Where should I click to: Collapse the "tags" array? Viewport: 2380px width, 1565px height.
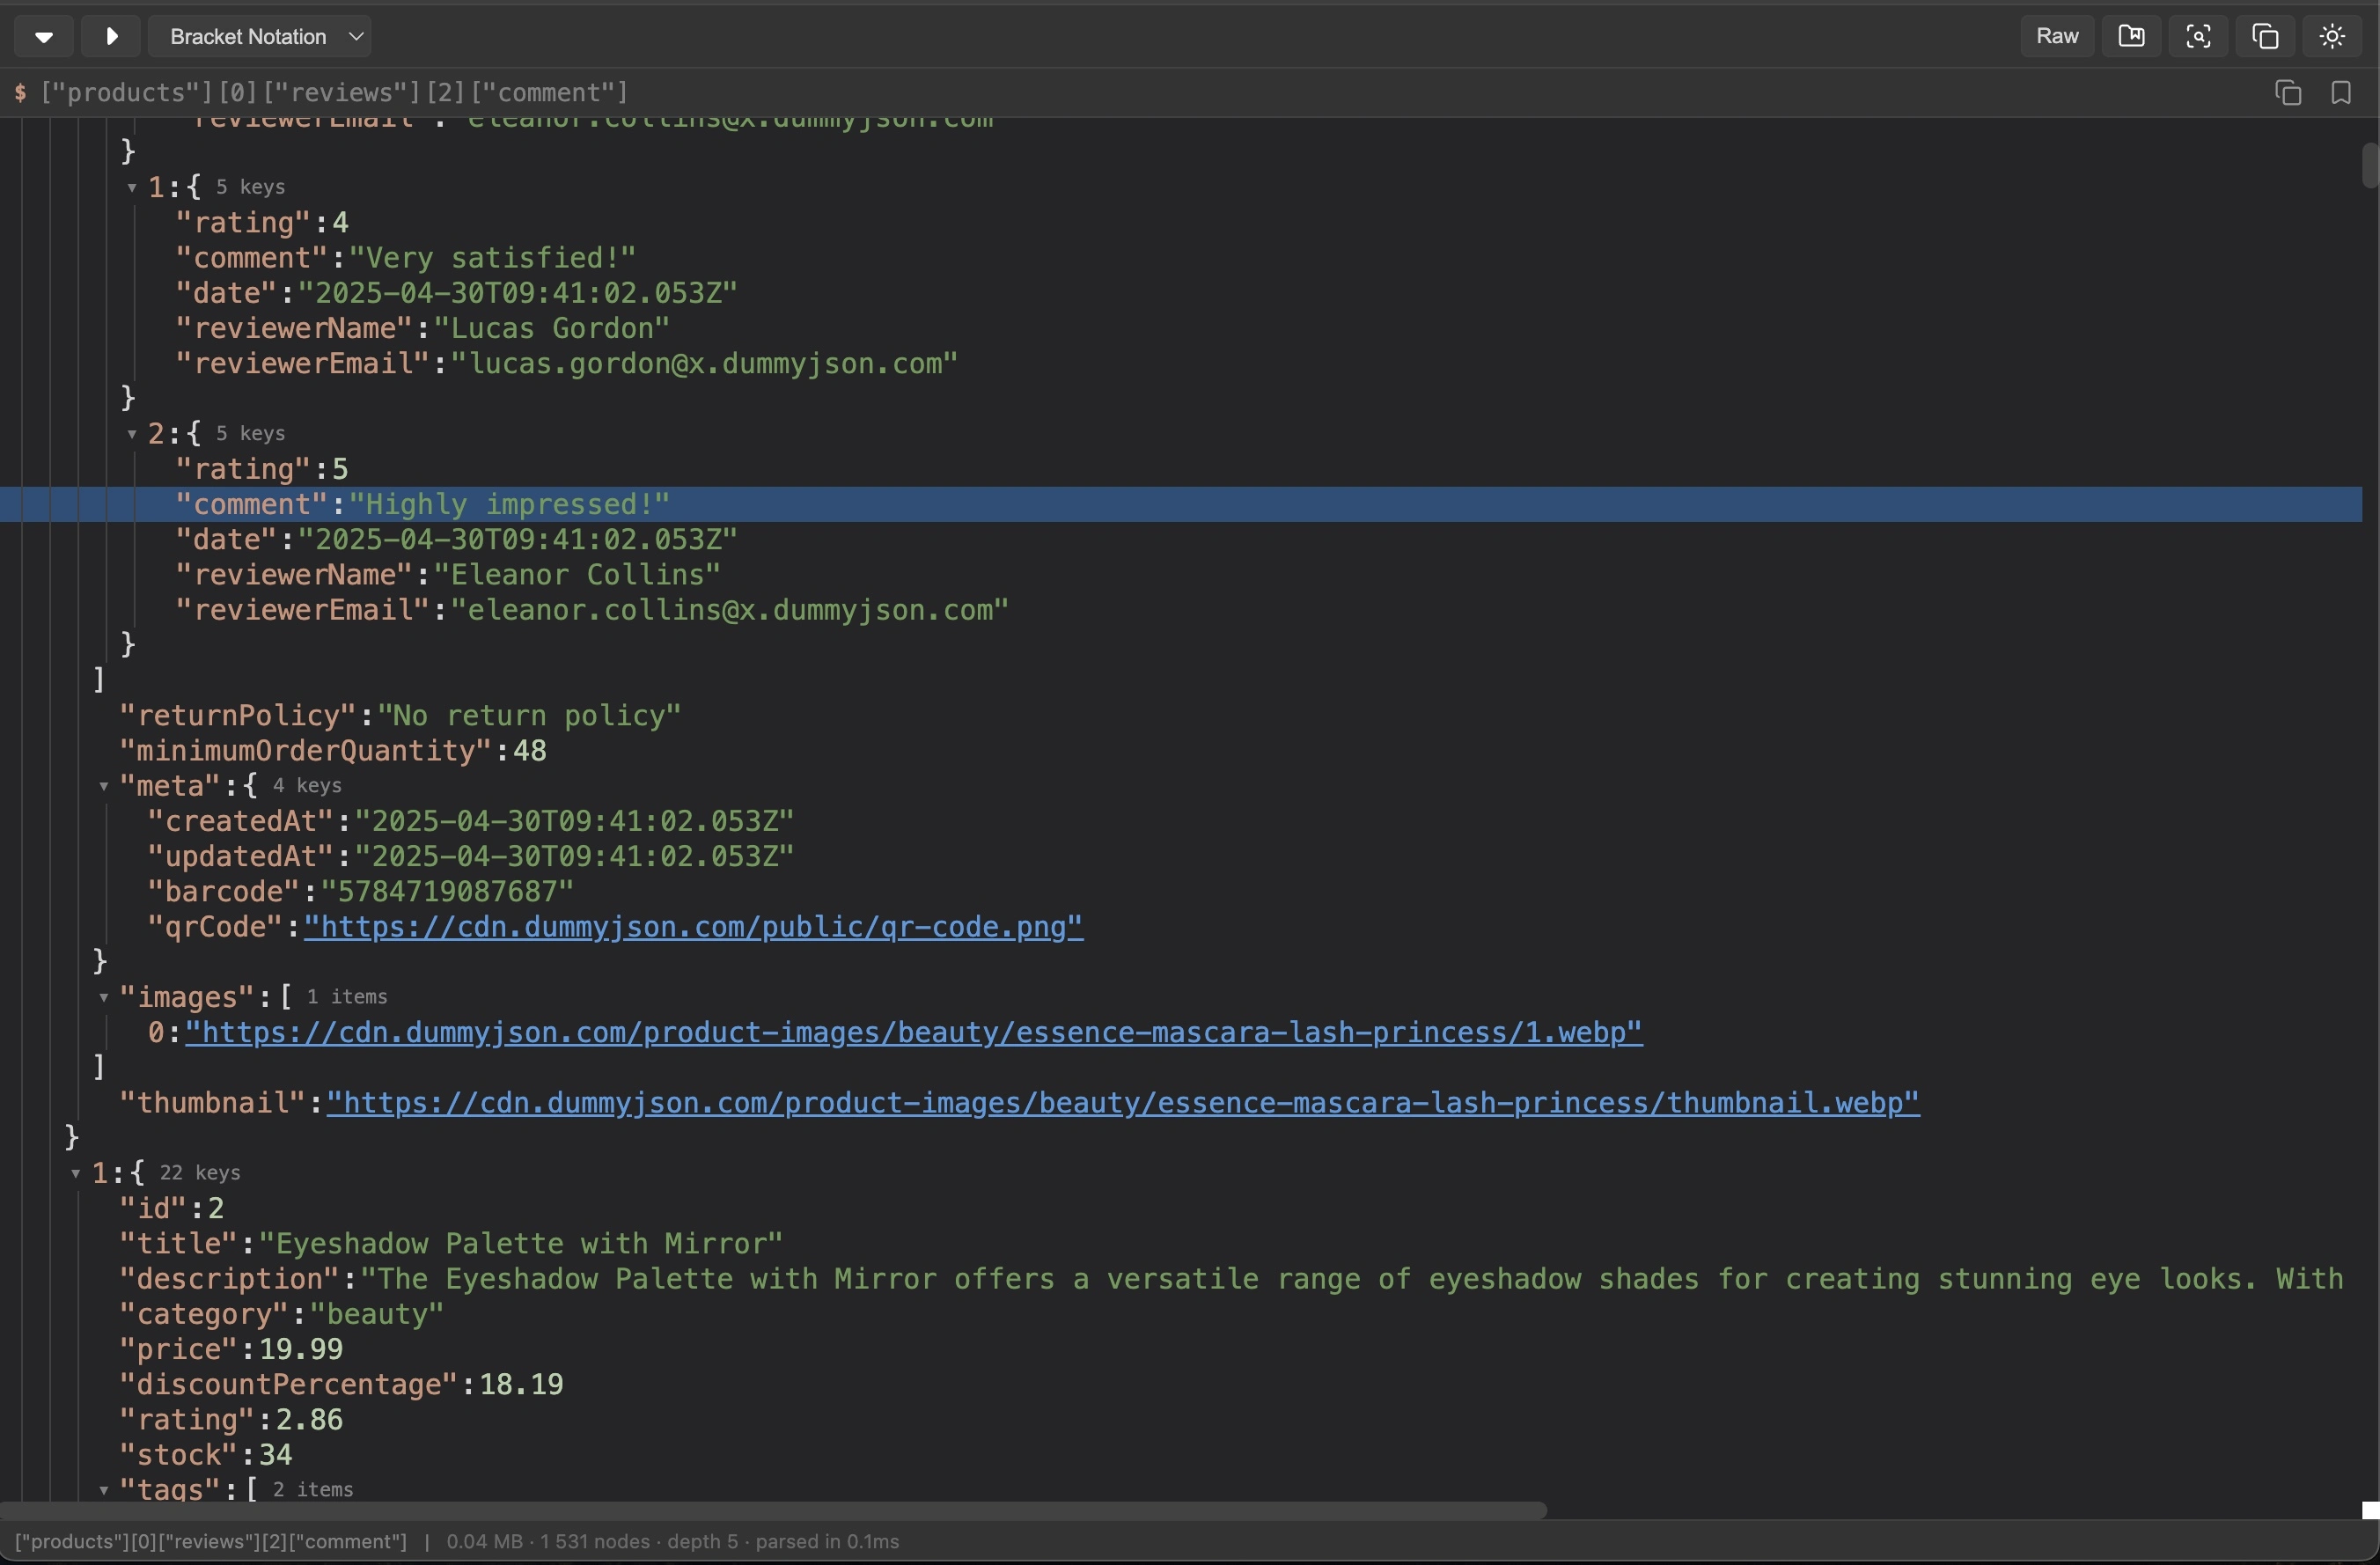[x=104, y=1490]
